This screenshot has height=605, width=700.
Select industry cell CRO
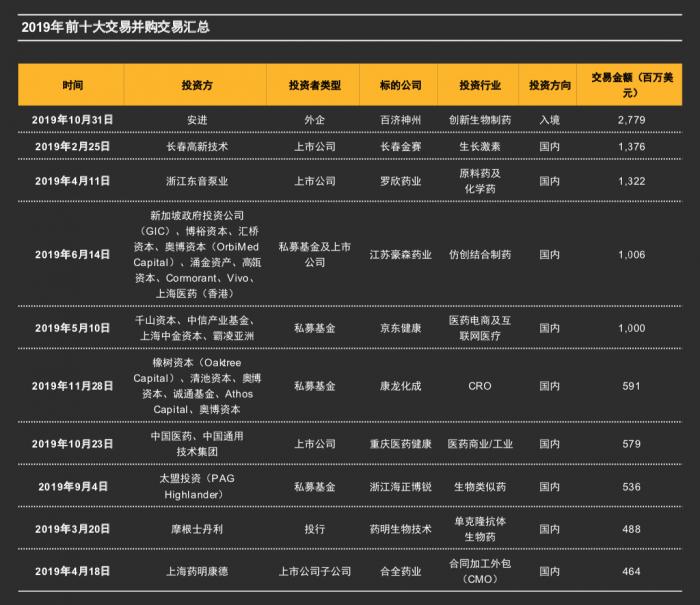[480, 386]
